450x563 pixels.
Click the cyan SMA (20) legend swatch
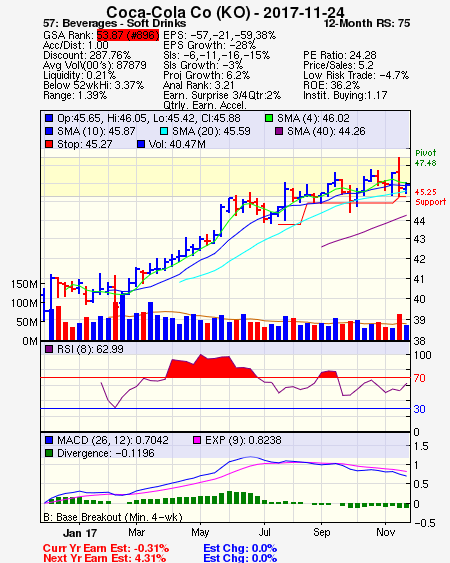point(164,131)
